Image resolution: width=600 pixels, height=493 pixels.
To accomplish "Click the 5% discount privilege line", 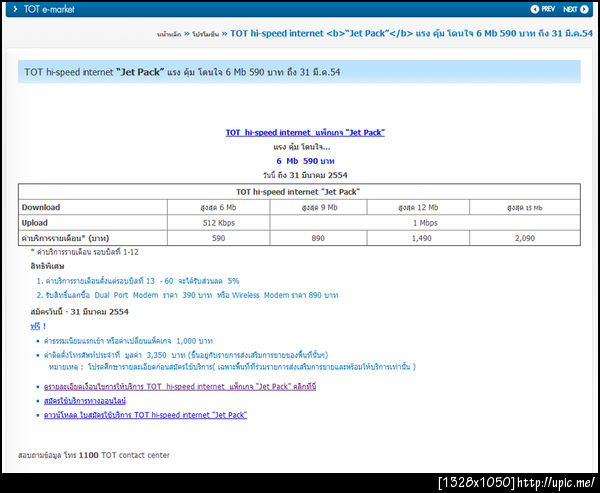I will tap(138, 281).
